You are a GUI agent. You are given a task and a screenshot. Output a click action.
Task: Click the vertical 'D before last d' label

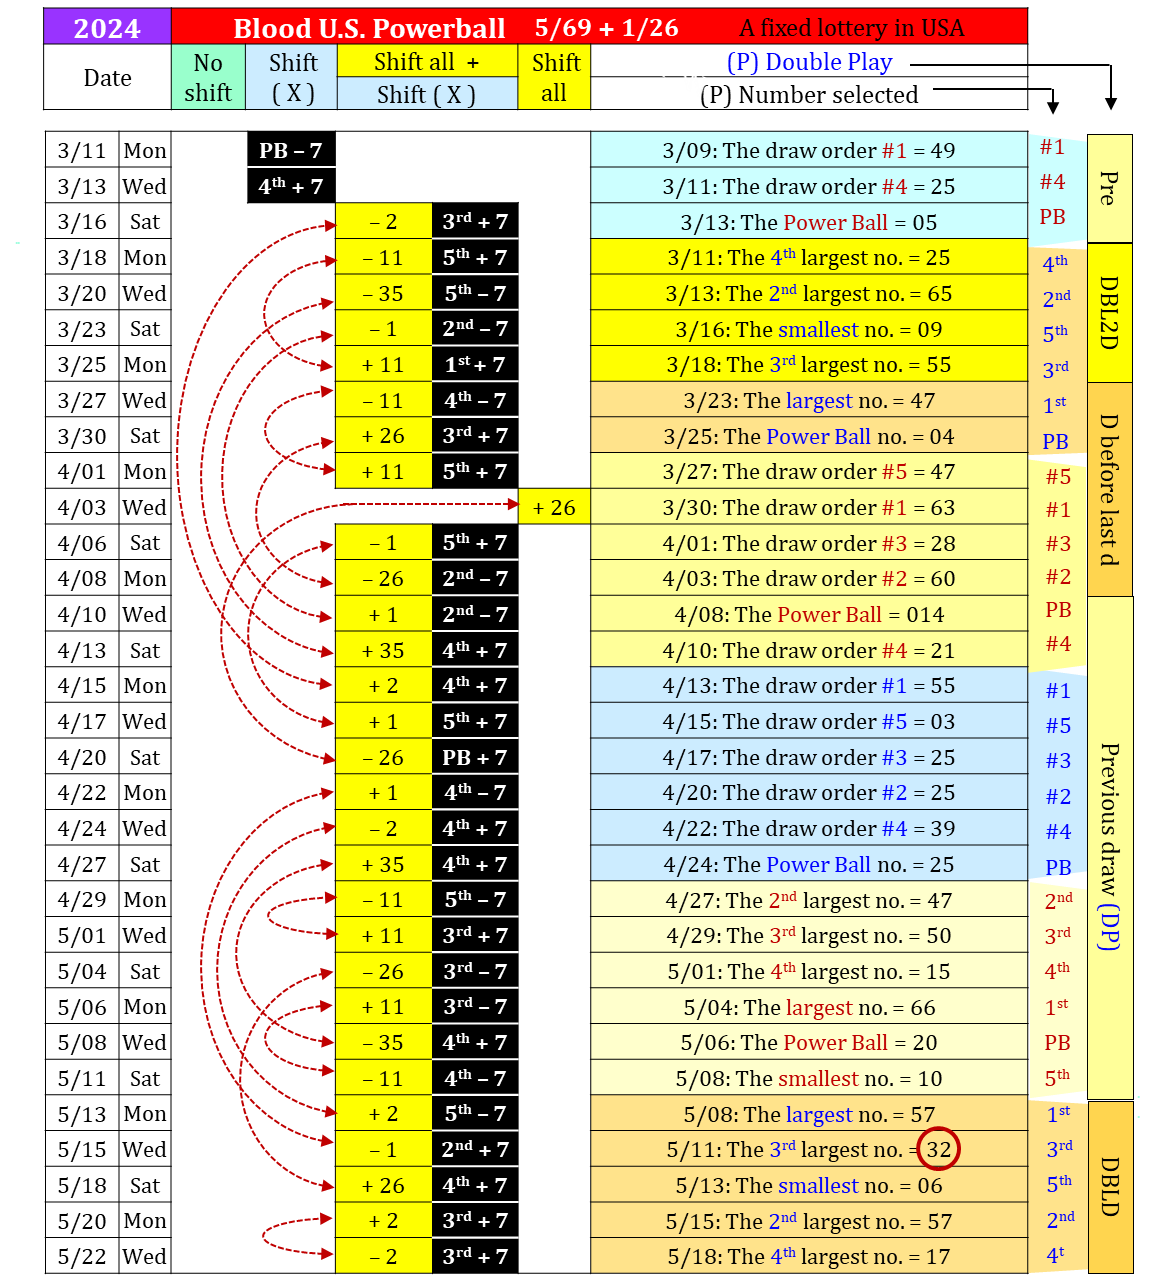click(1109, 489)
